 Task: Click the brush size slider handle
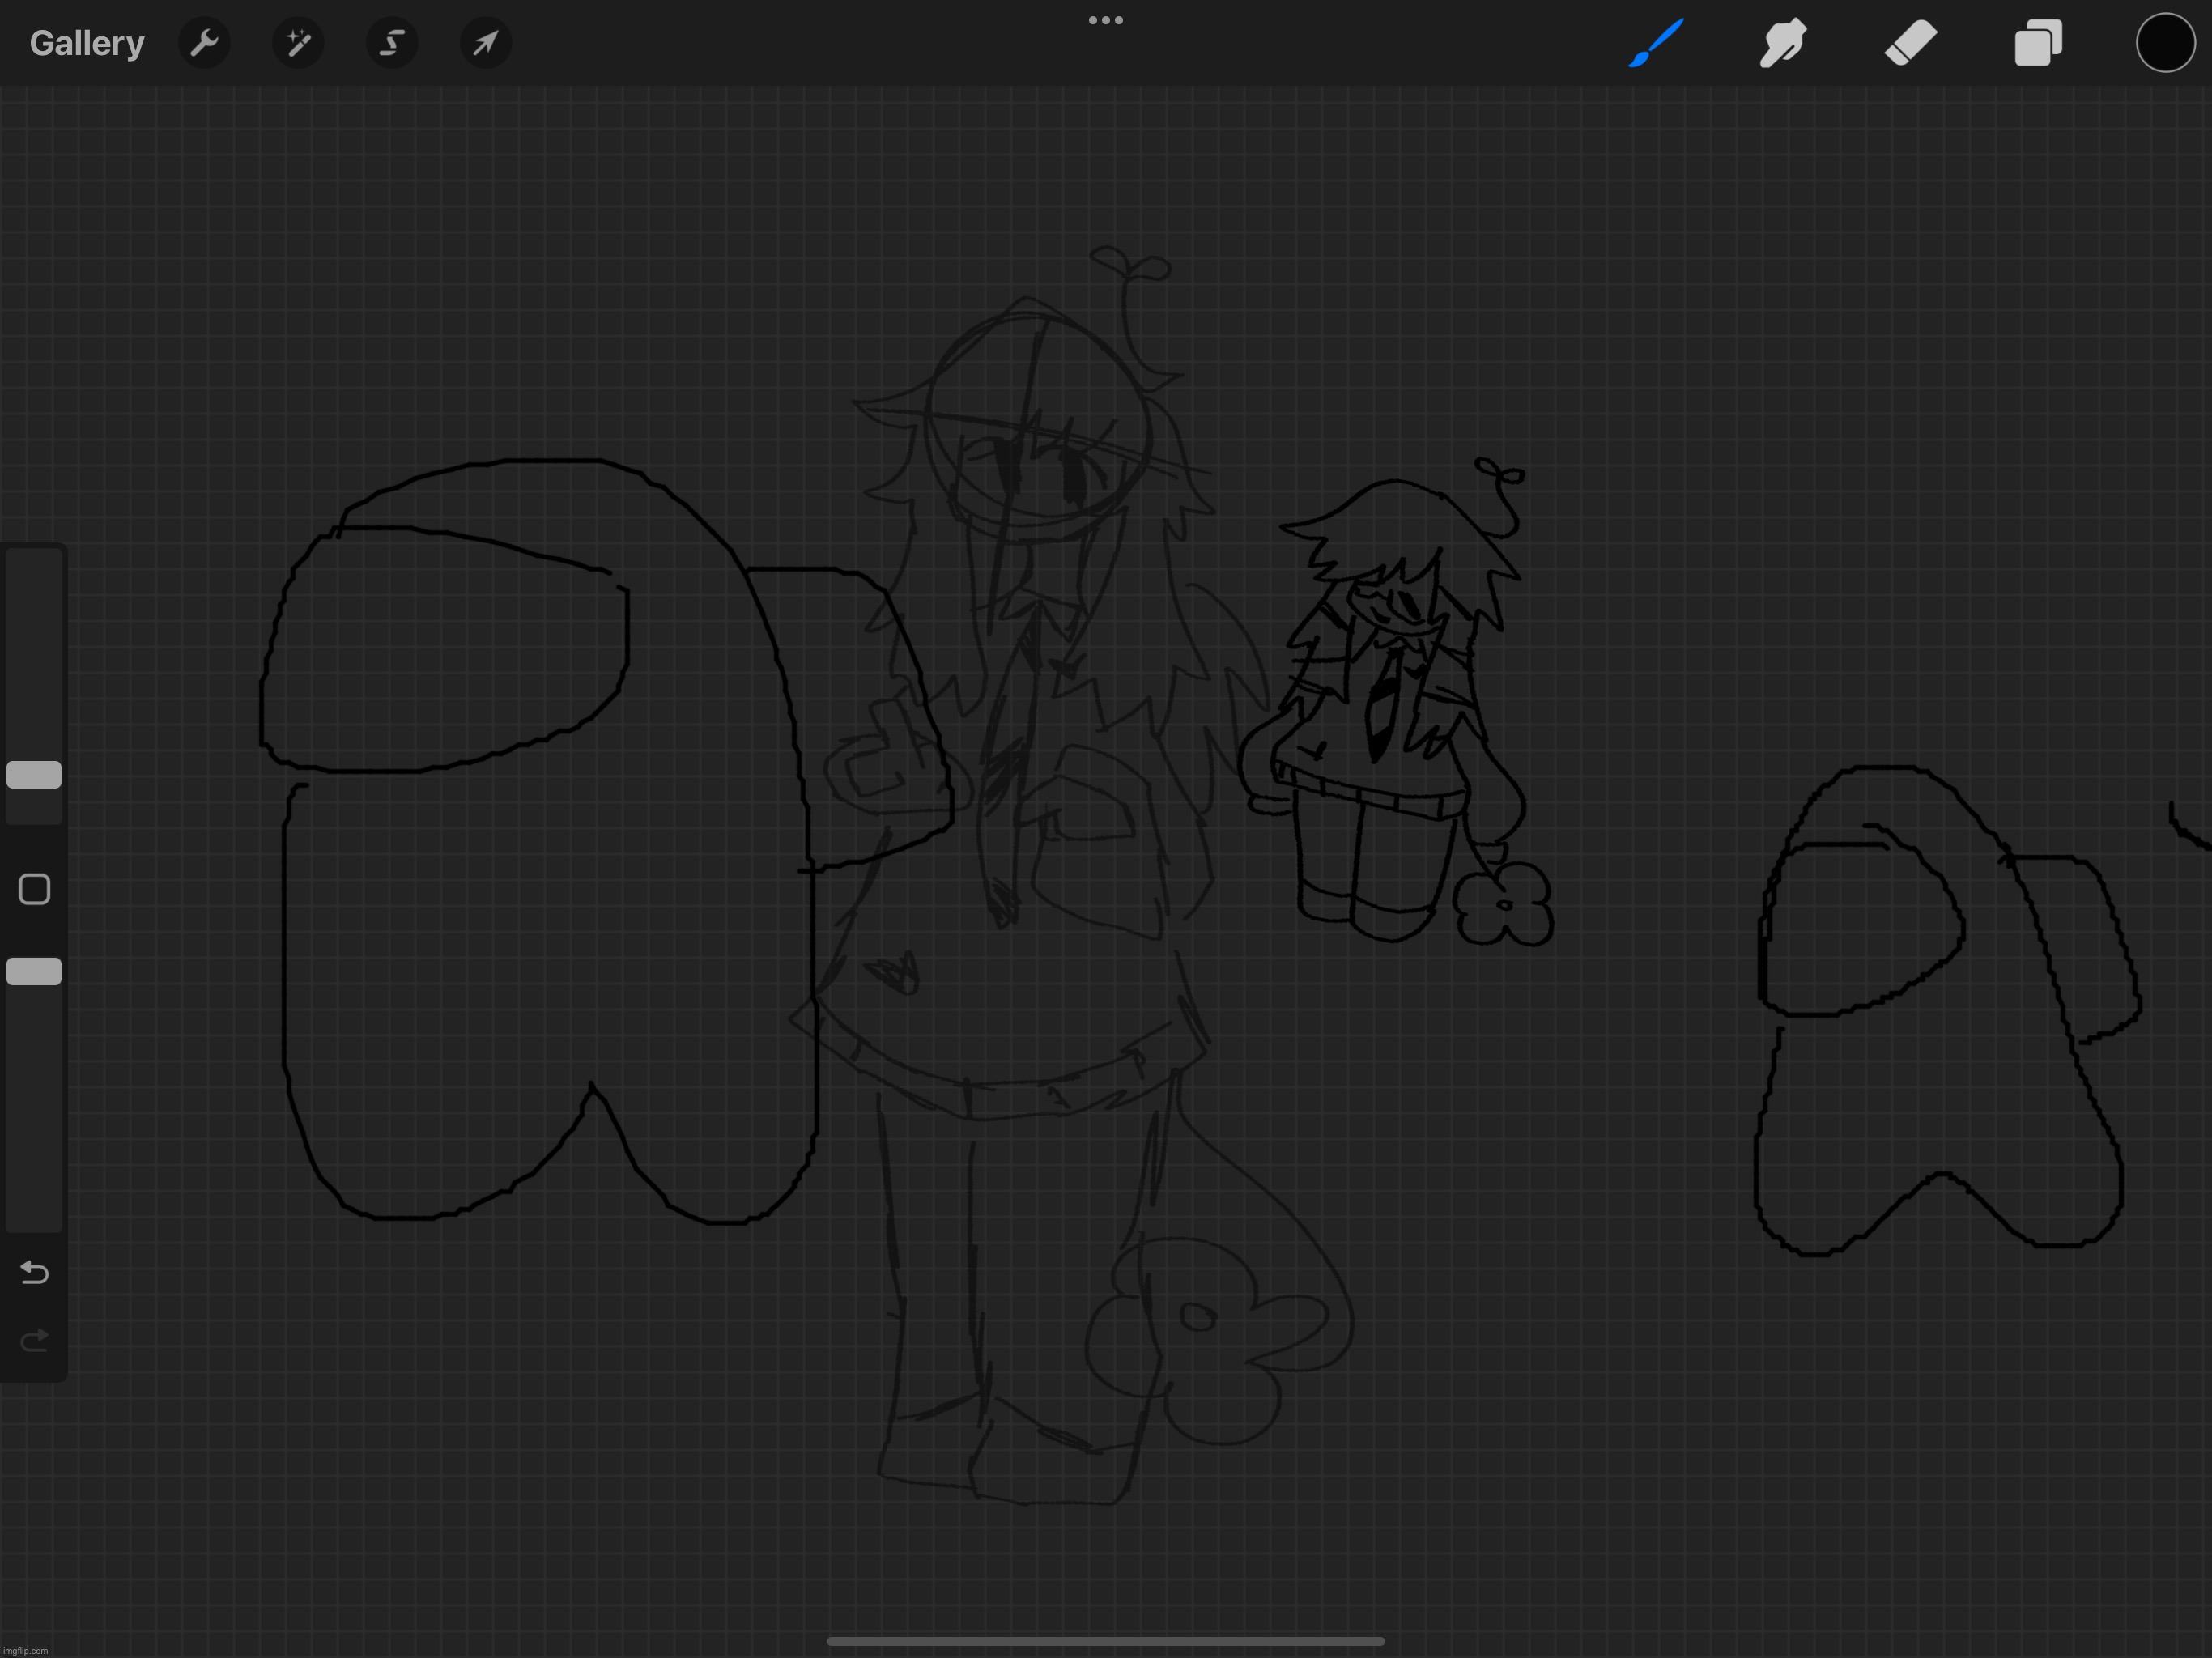tap(34, 775)
